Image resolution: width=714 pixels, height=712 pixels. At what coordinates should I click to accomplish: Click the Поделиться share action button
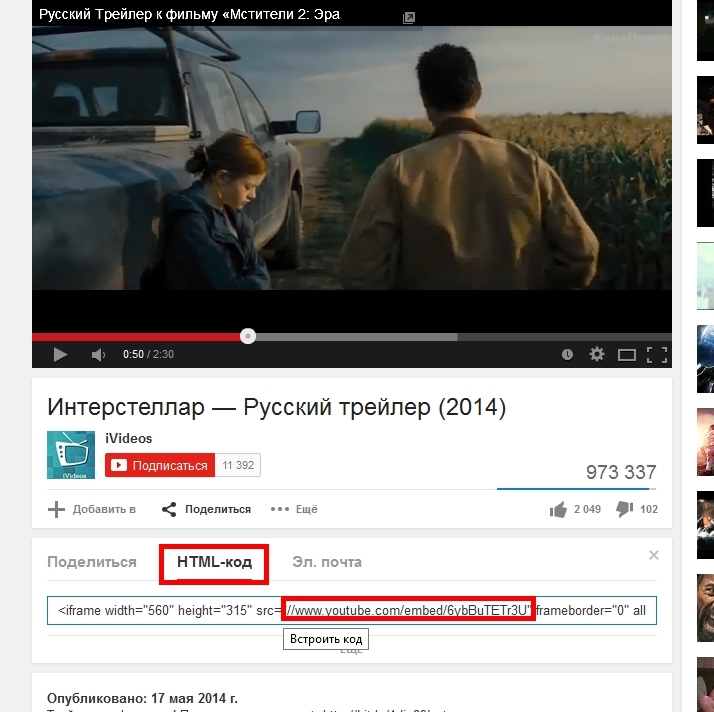pos(206,509)
